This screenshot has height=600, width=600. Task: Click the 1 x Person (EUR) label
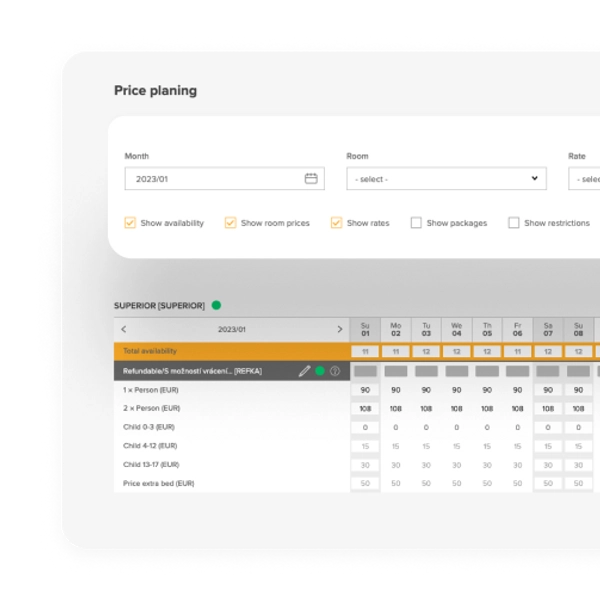tap(151, 390)
